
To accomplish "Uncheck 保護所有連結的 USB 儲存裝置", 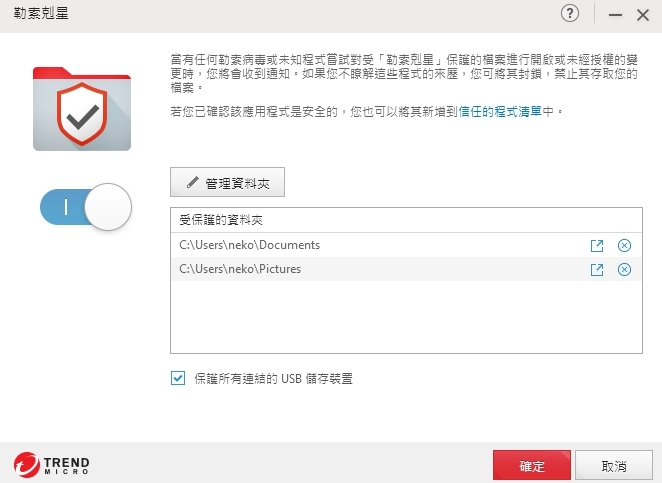I will coord(178,378).
